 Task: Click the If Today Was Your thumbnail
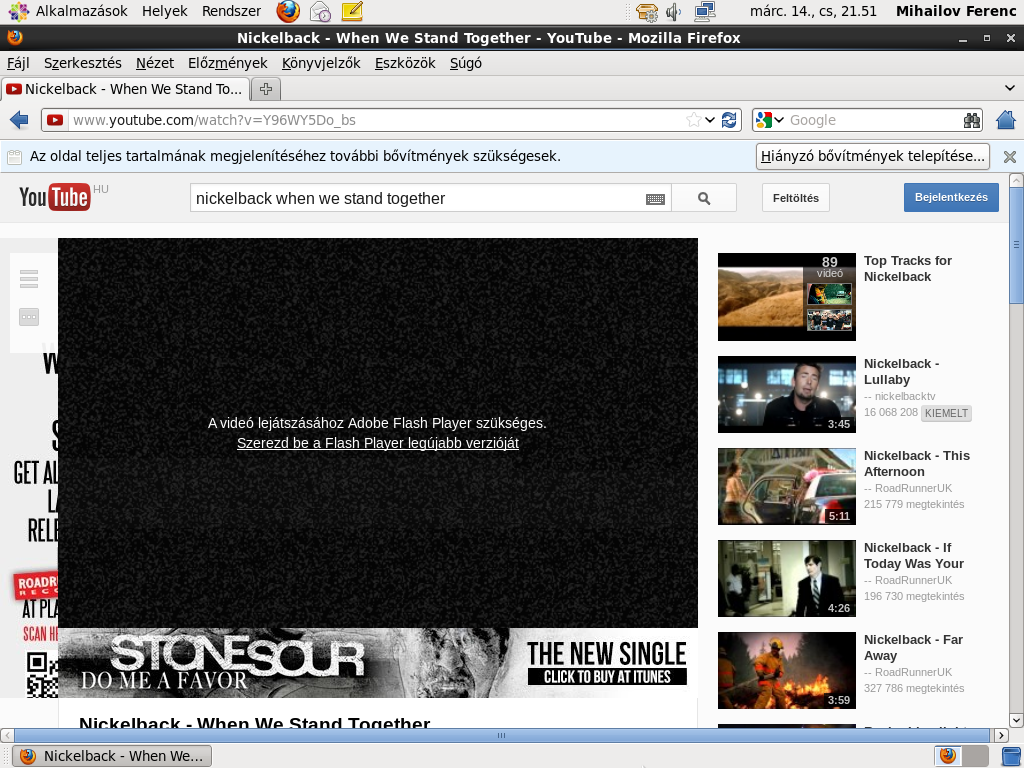pos(786,579)
